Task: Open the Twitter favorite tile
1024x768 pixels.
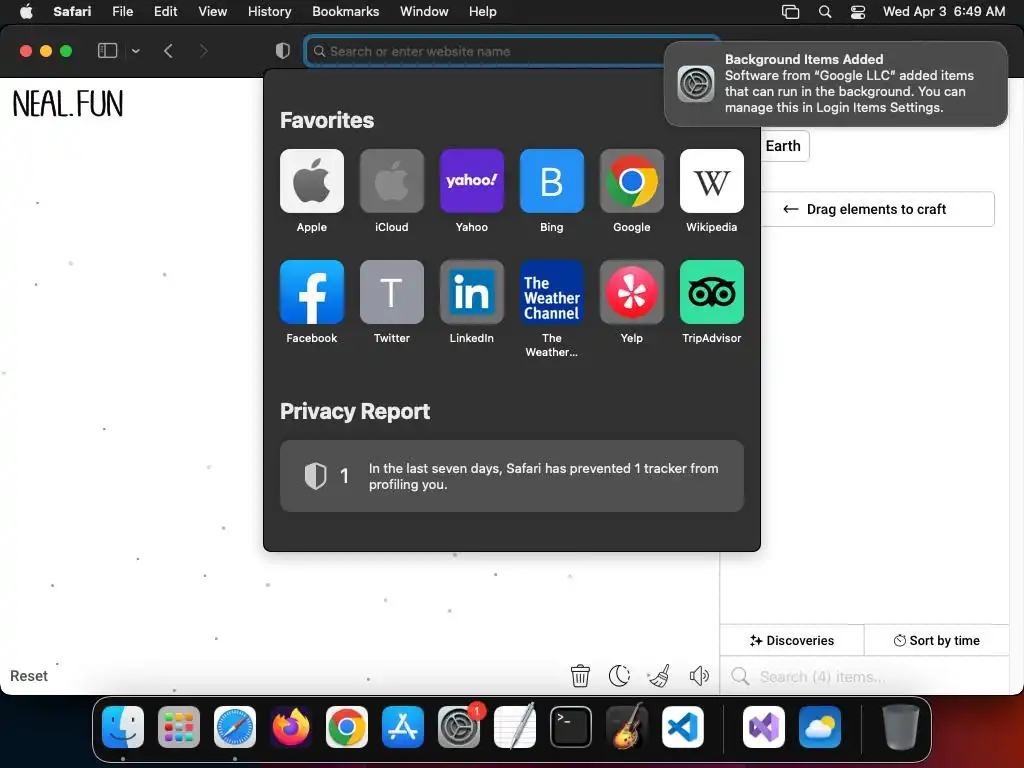Action: [x=391, y=292]
